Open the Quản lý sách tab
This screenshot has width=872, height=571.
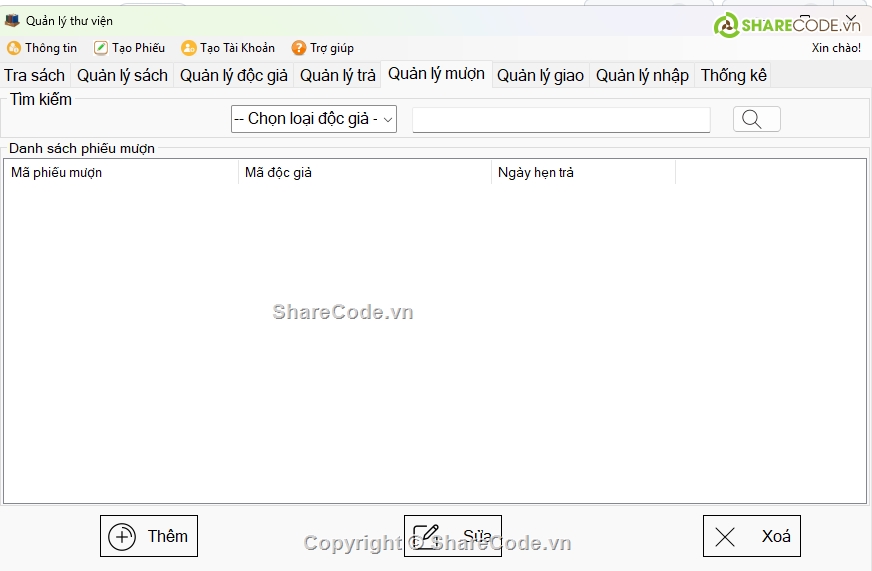pos(122,76)
